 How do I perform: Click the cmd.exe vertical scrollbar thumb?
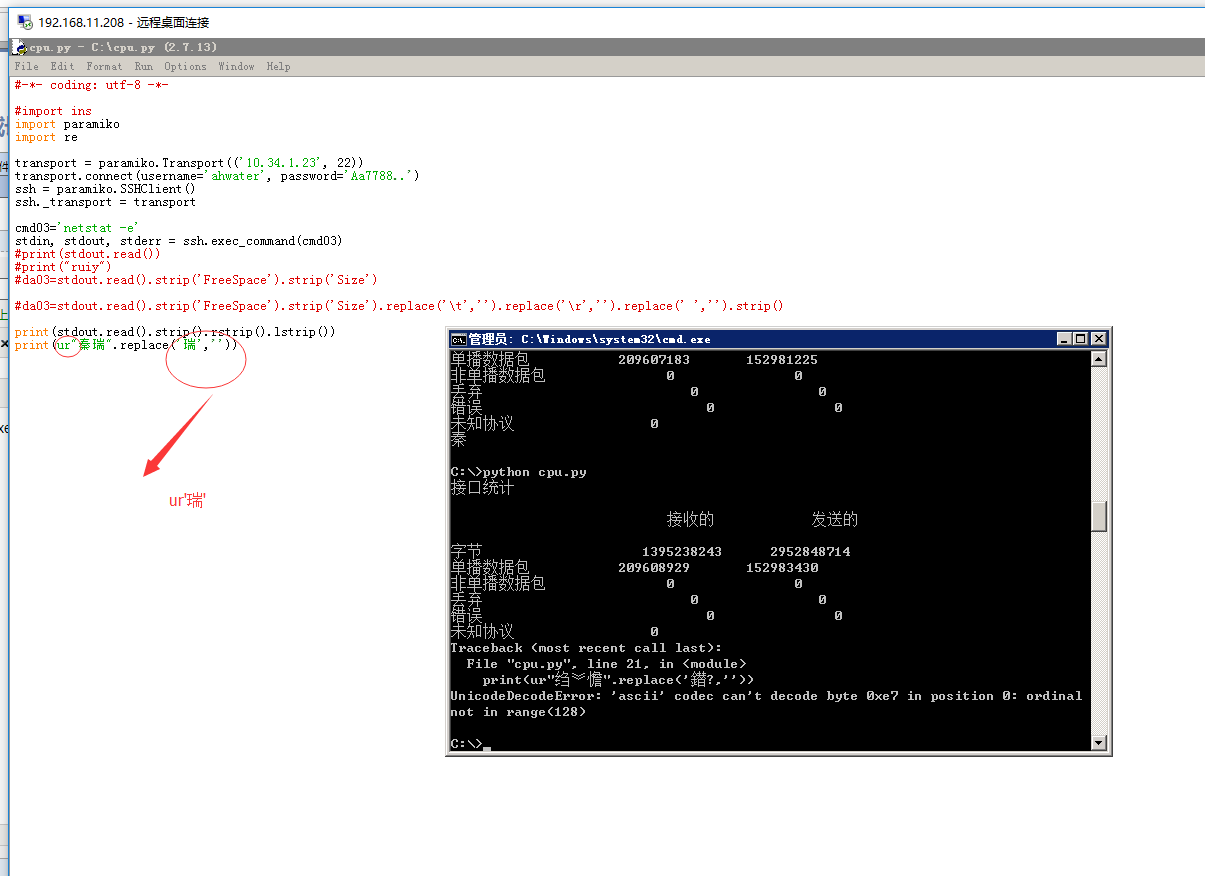(x=1099, y=517)
